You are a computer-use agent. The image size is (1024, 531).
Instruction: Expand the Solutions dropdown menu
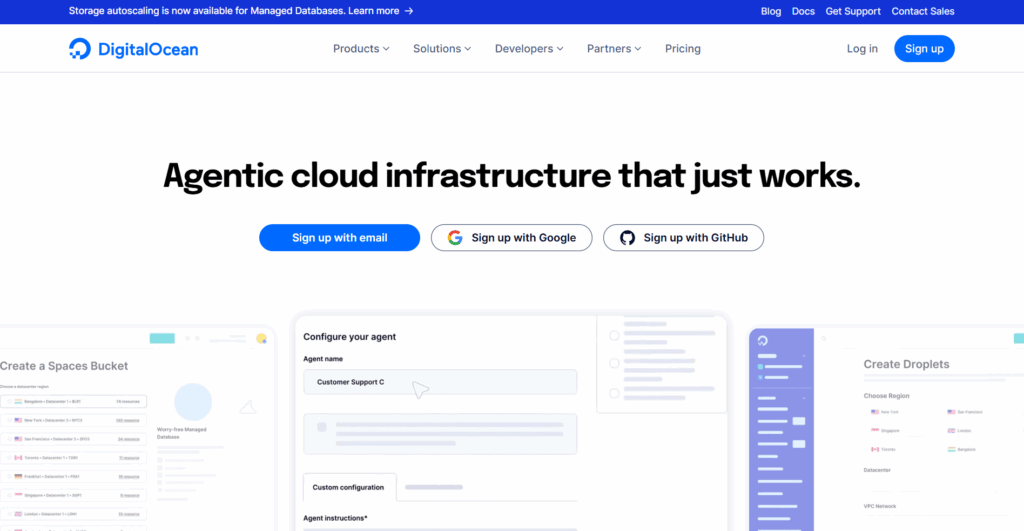[x=442, y=49]
